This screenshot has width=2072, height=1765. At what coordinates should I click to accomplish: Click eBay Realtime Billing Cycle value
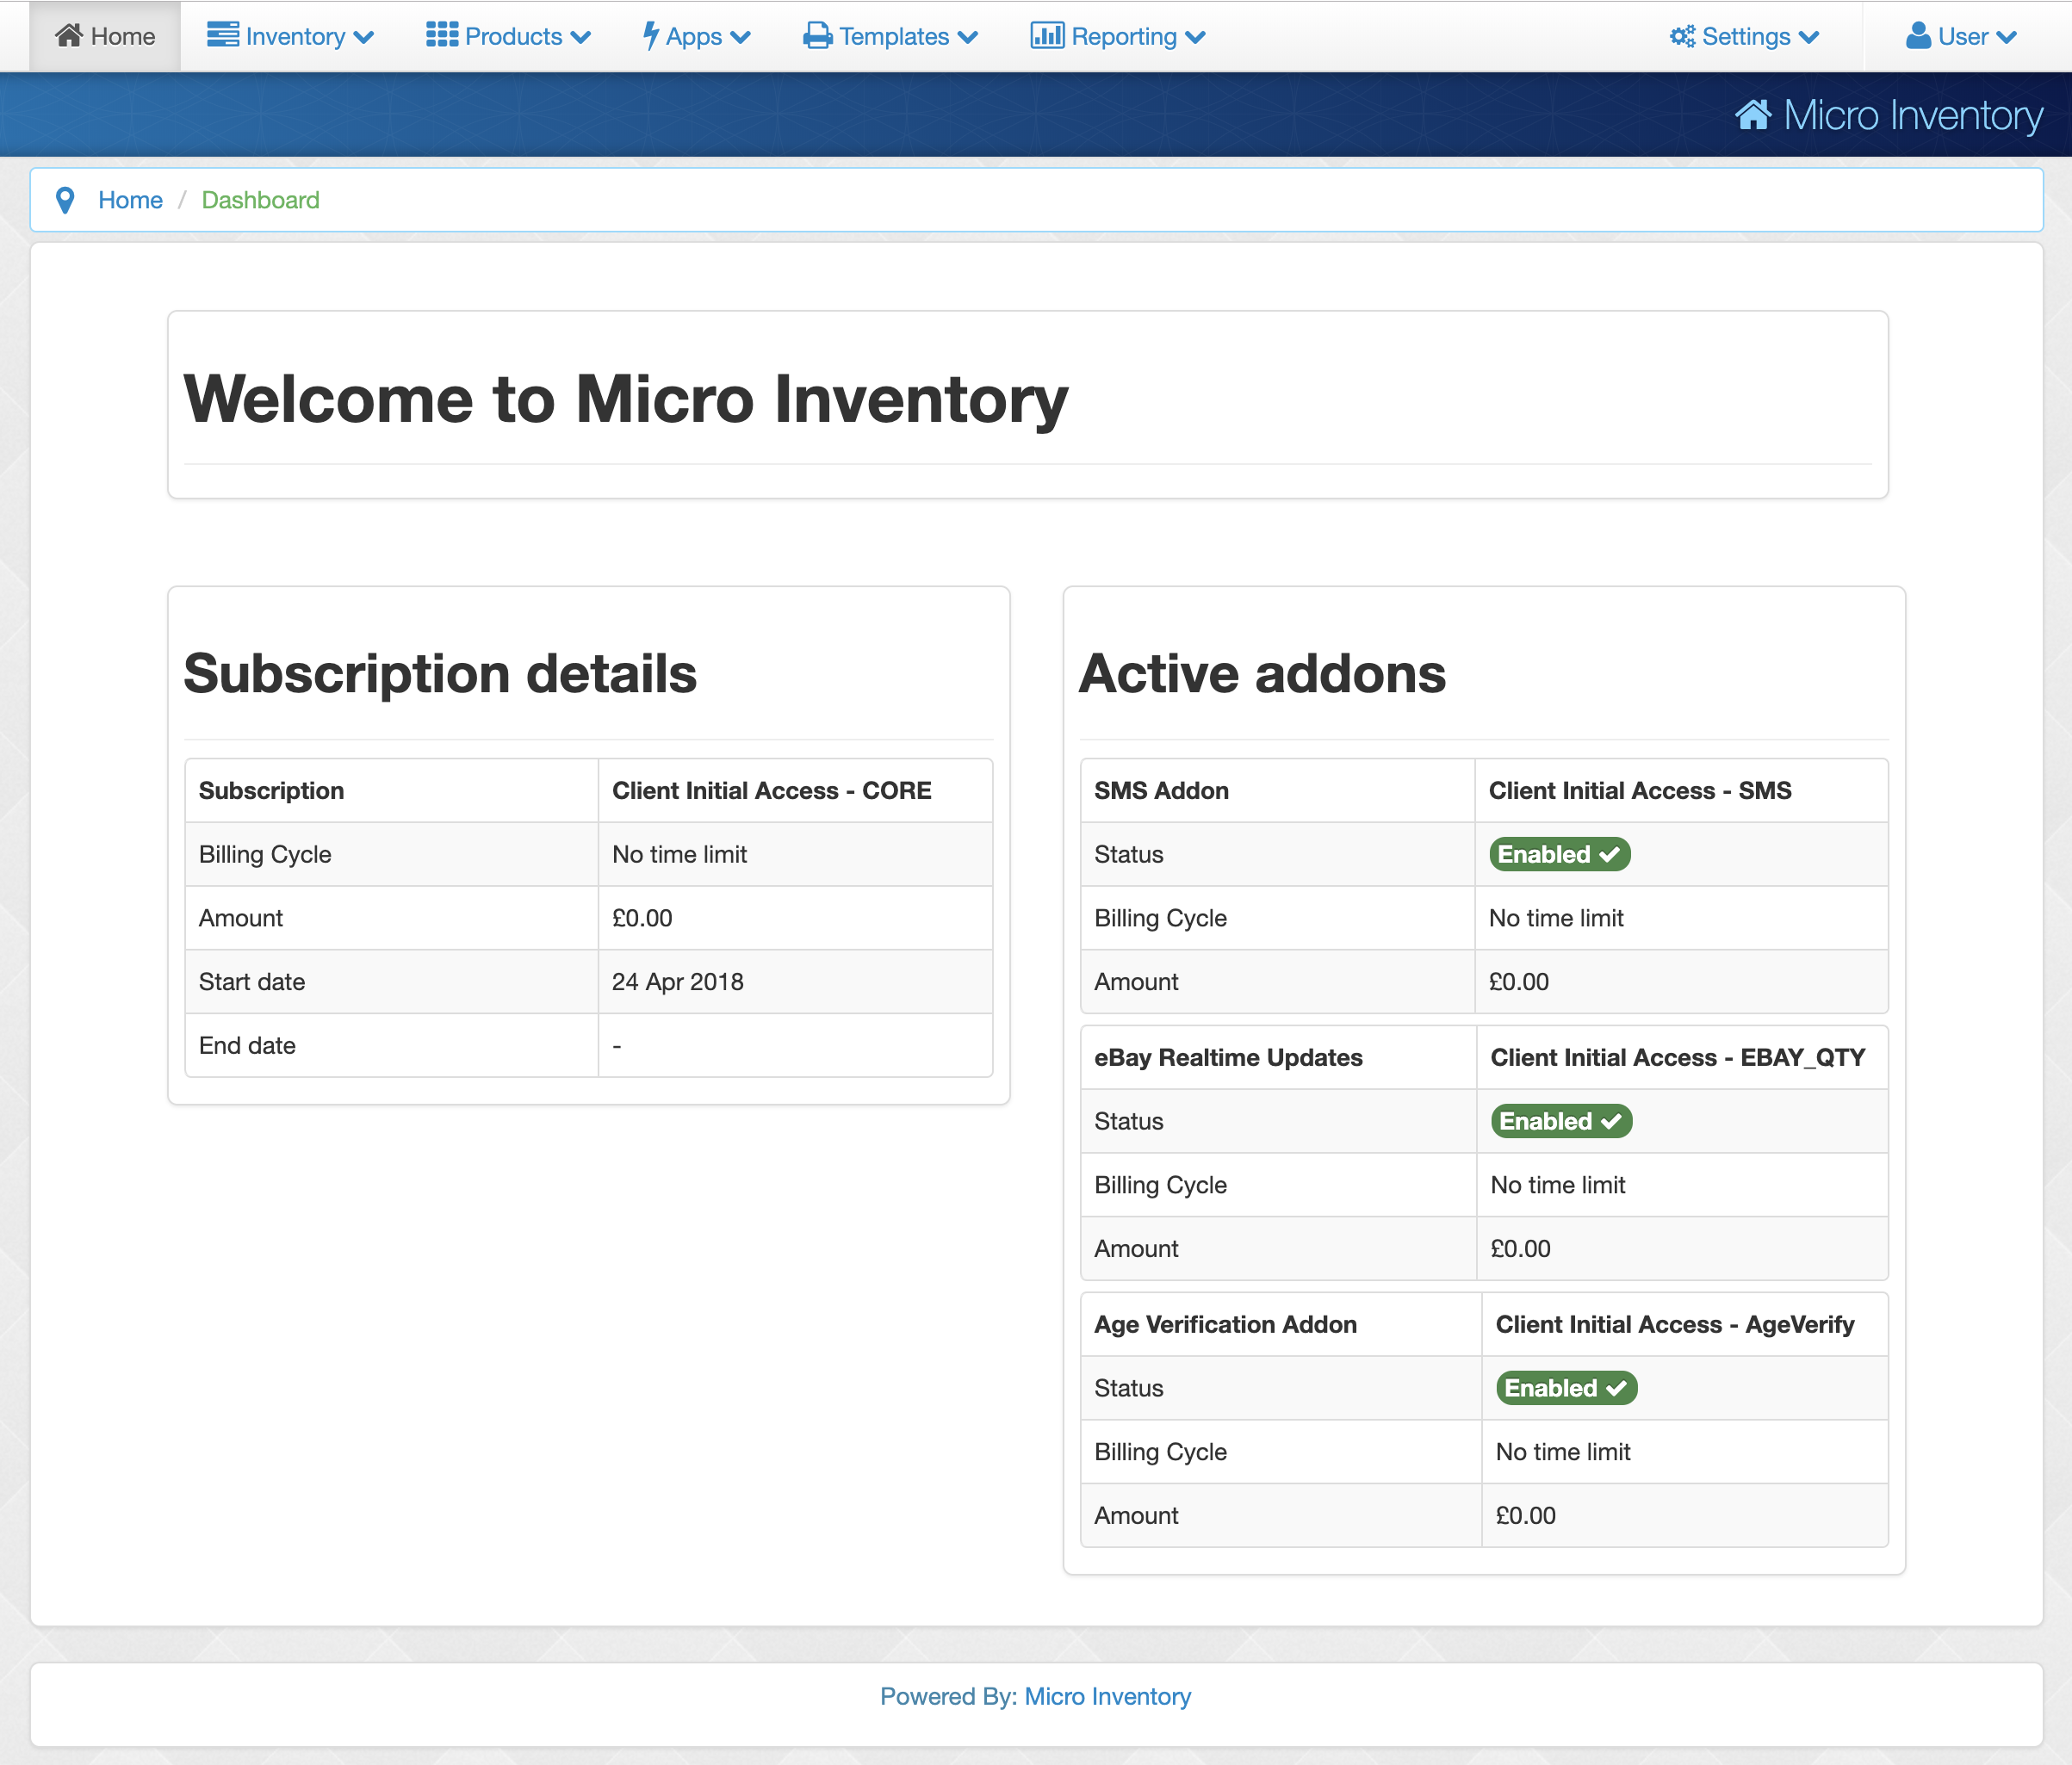[x=1558, y=1186]
